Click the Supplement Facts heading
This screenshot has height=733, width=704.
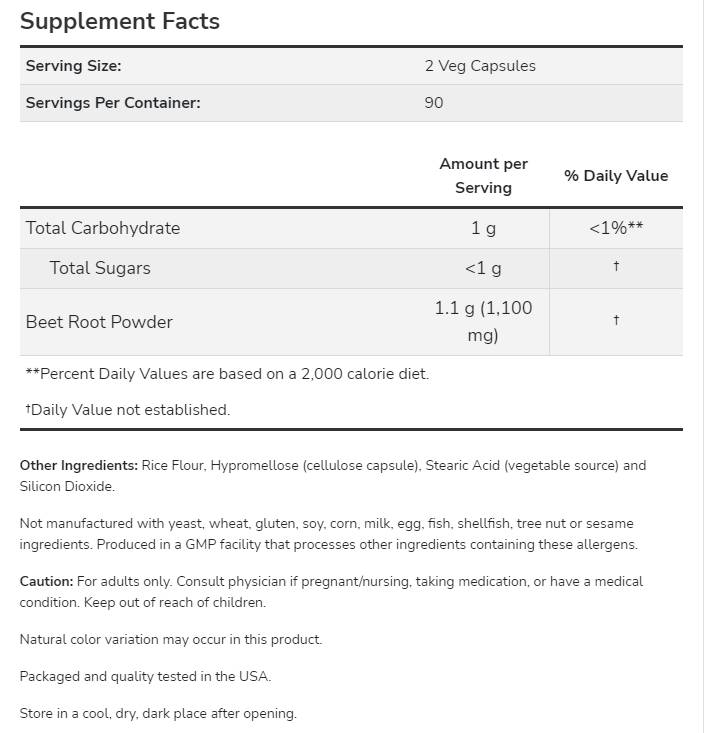(120, 21)
